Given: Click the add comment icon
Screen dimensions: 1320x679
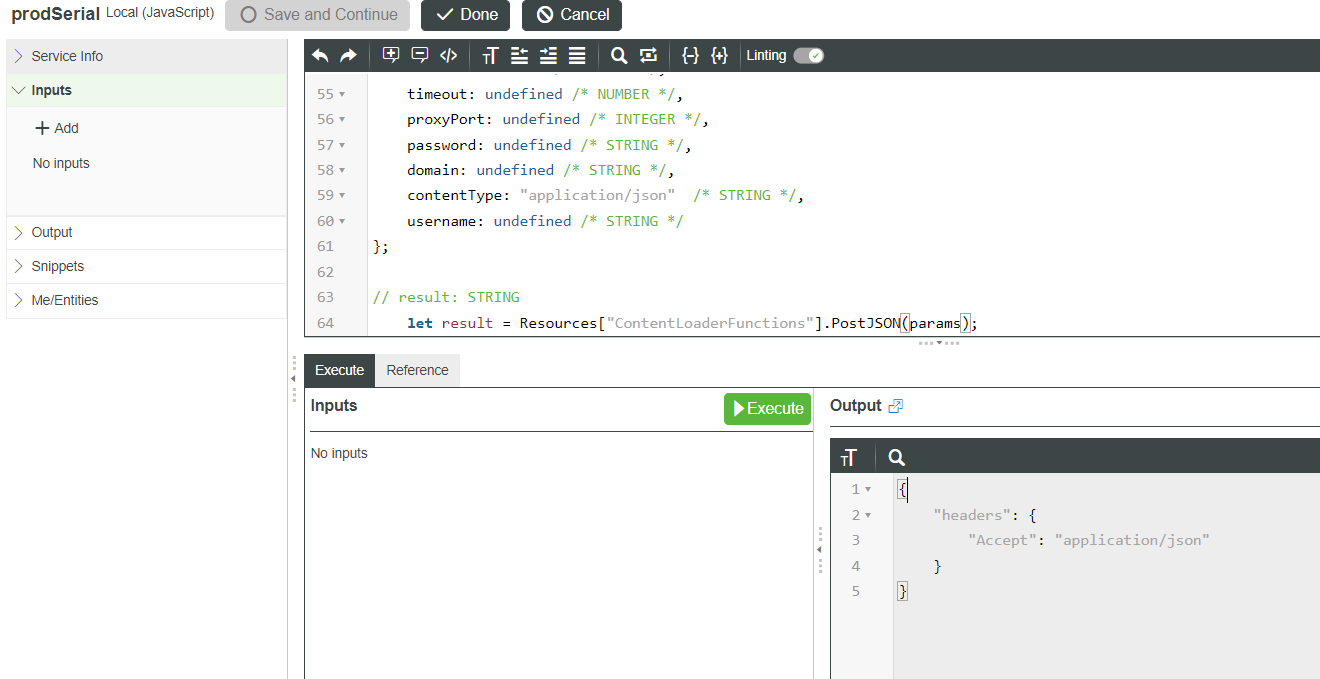Looking at the screenshot, I should 391,56.
